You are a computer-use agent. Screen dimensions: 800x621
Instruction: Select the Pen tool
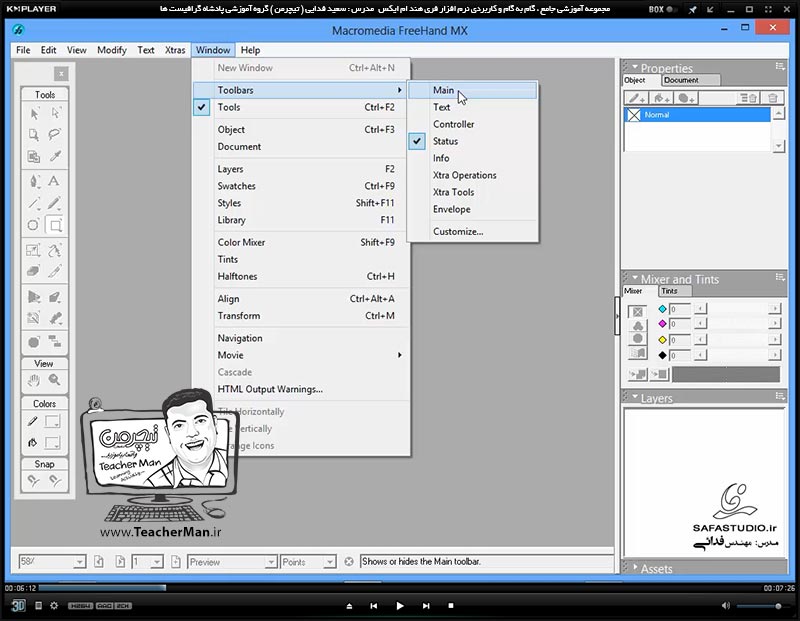click(34, 181)
